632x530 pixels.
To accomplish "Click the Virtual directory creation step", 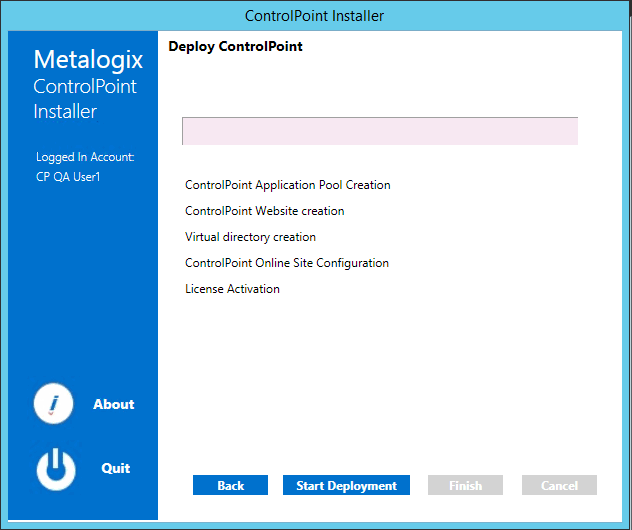I will click(250, 237).
